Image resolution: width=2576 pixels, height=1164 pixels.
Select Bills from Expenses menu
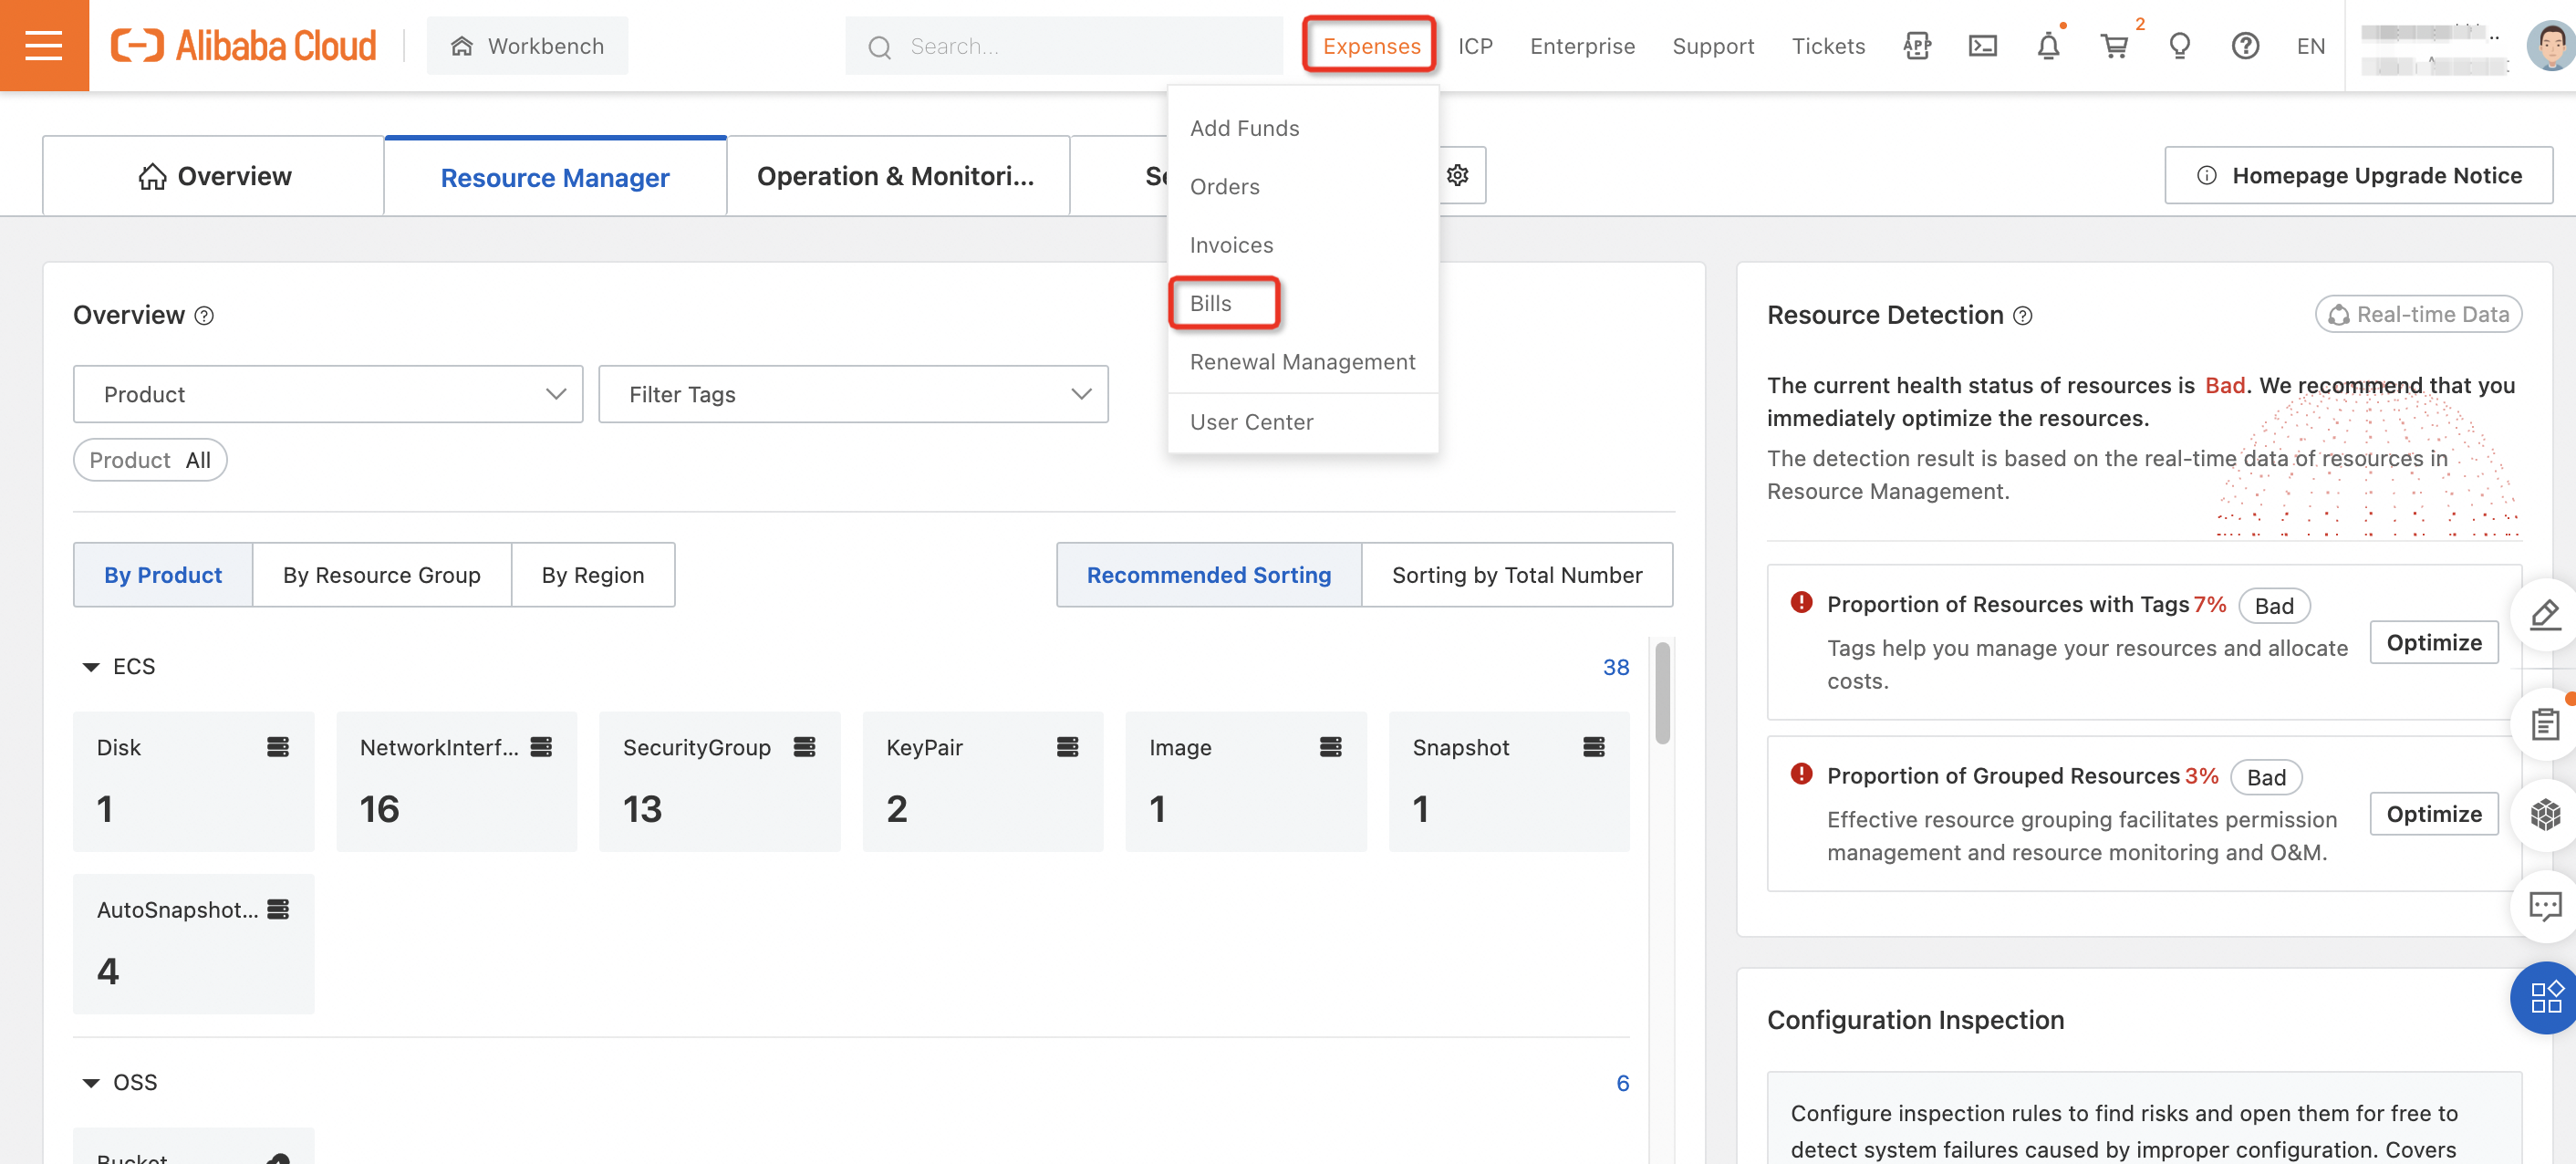[x=1211, y=303]
